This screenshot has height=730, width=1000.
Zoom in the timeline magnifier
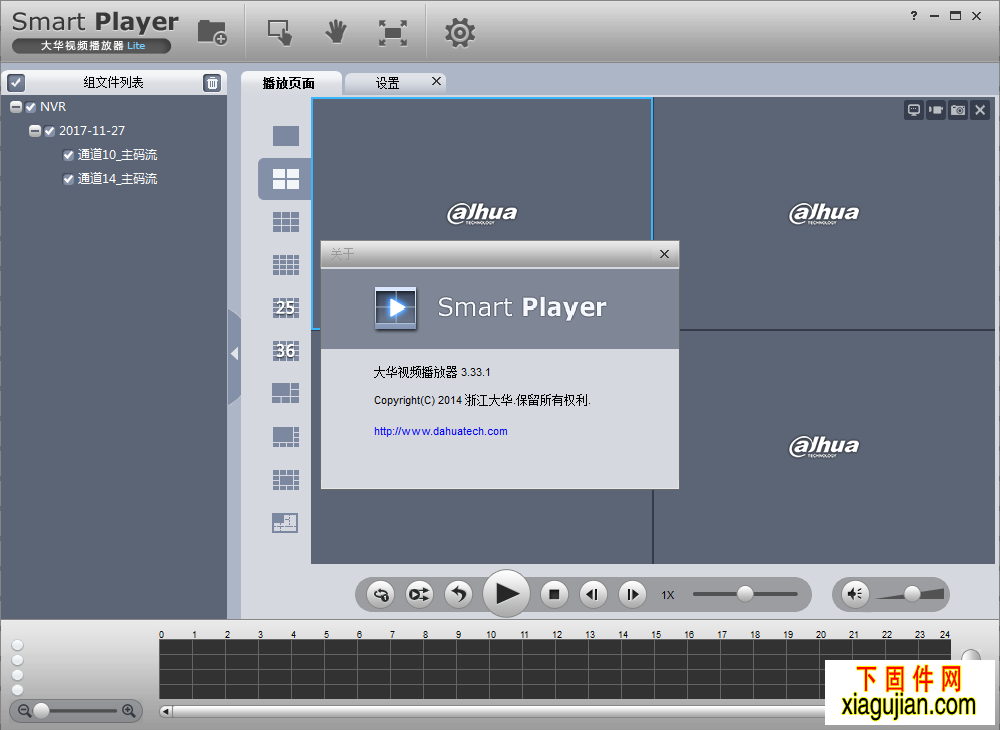coord(128,710)
